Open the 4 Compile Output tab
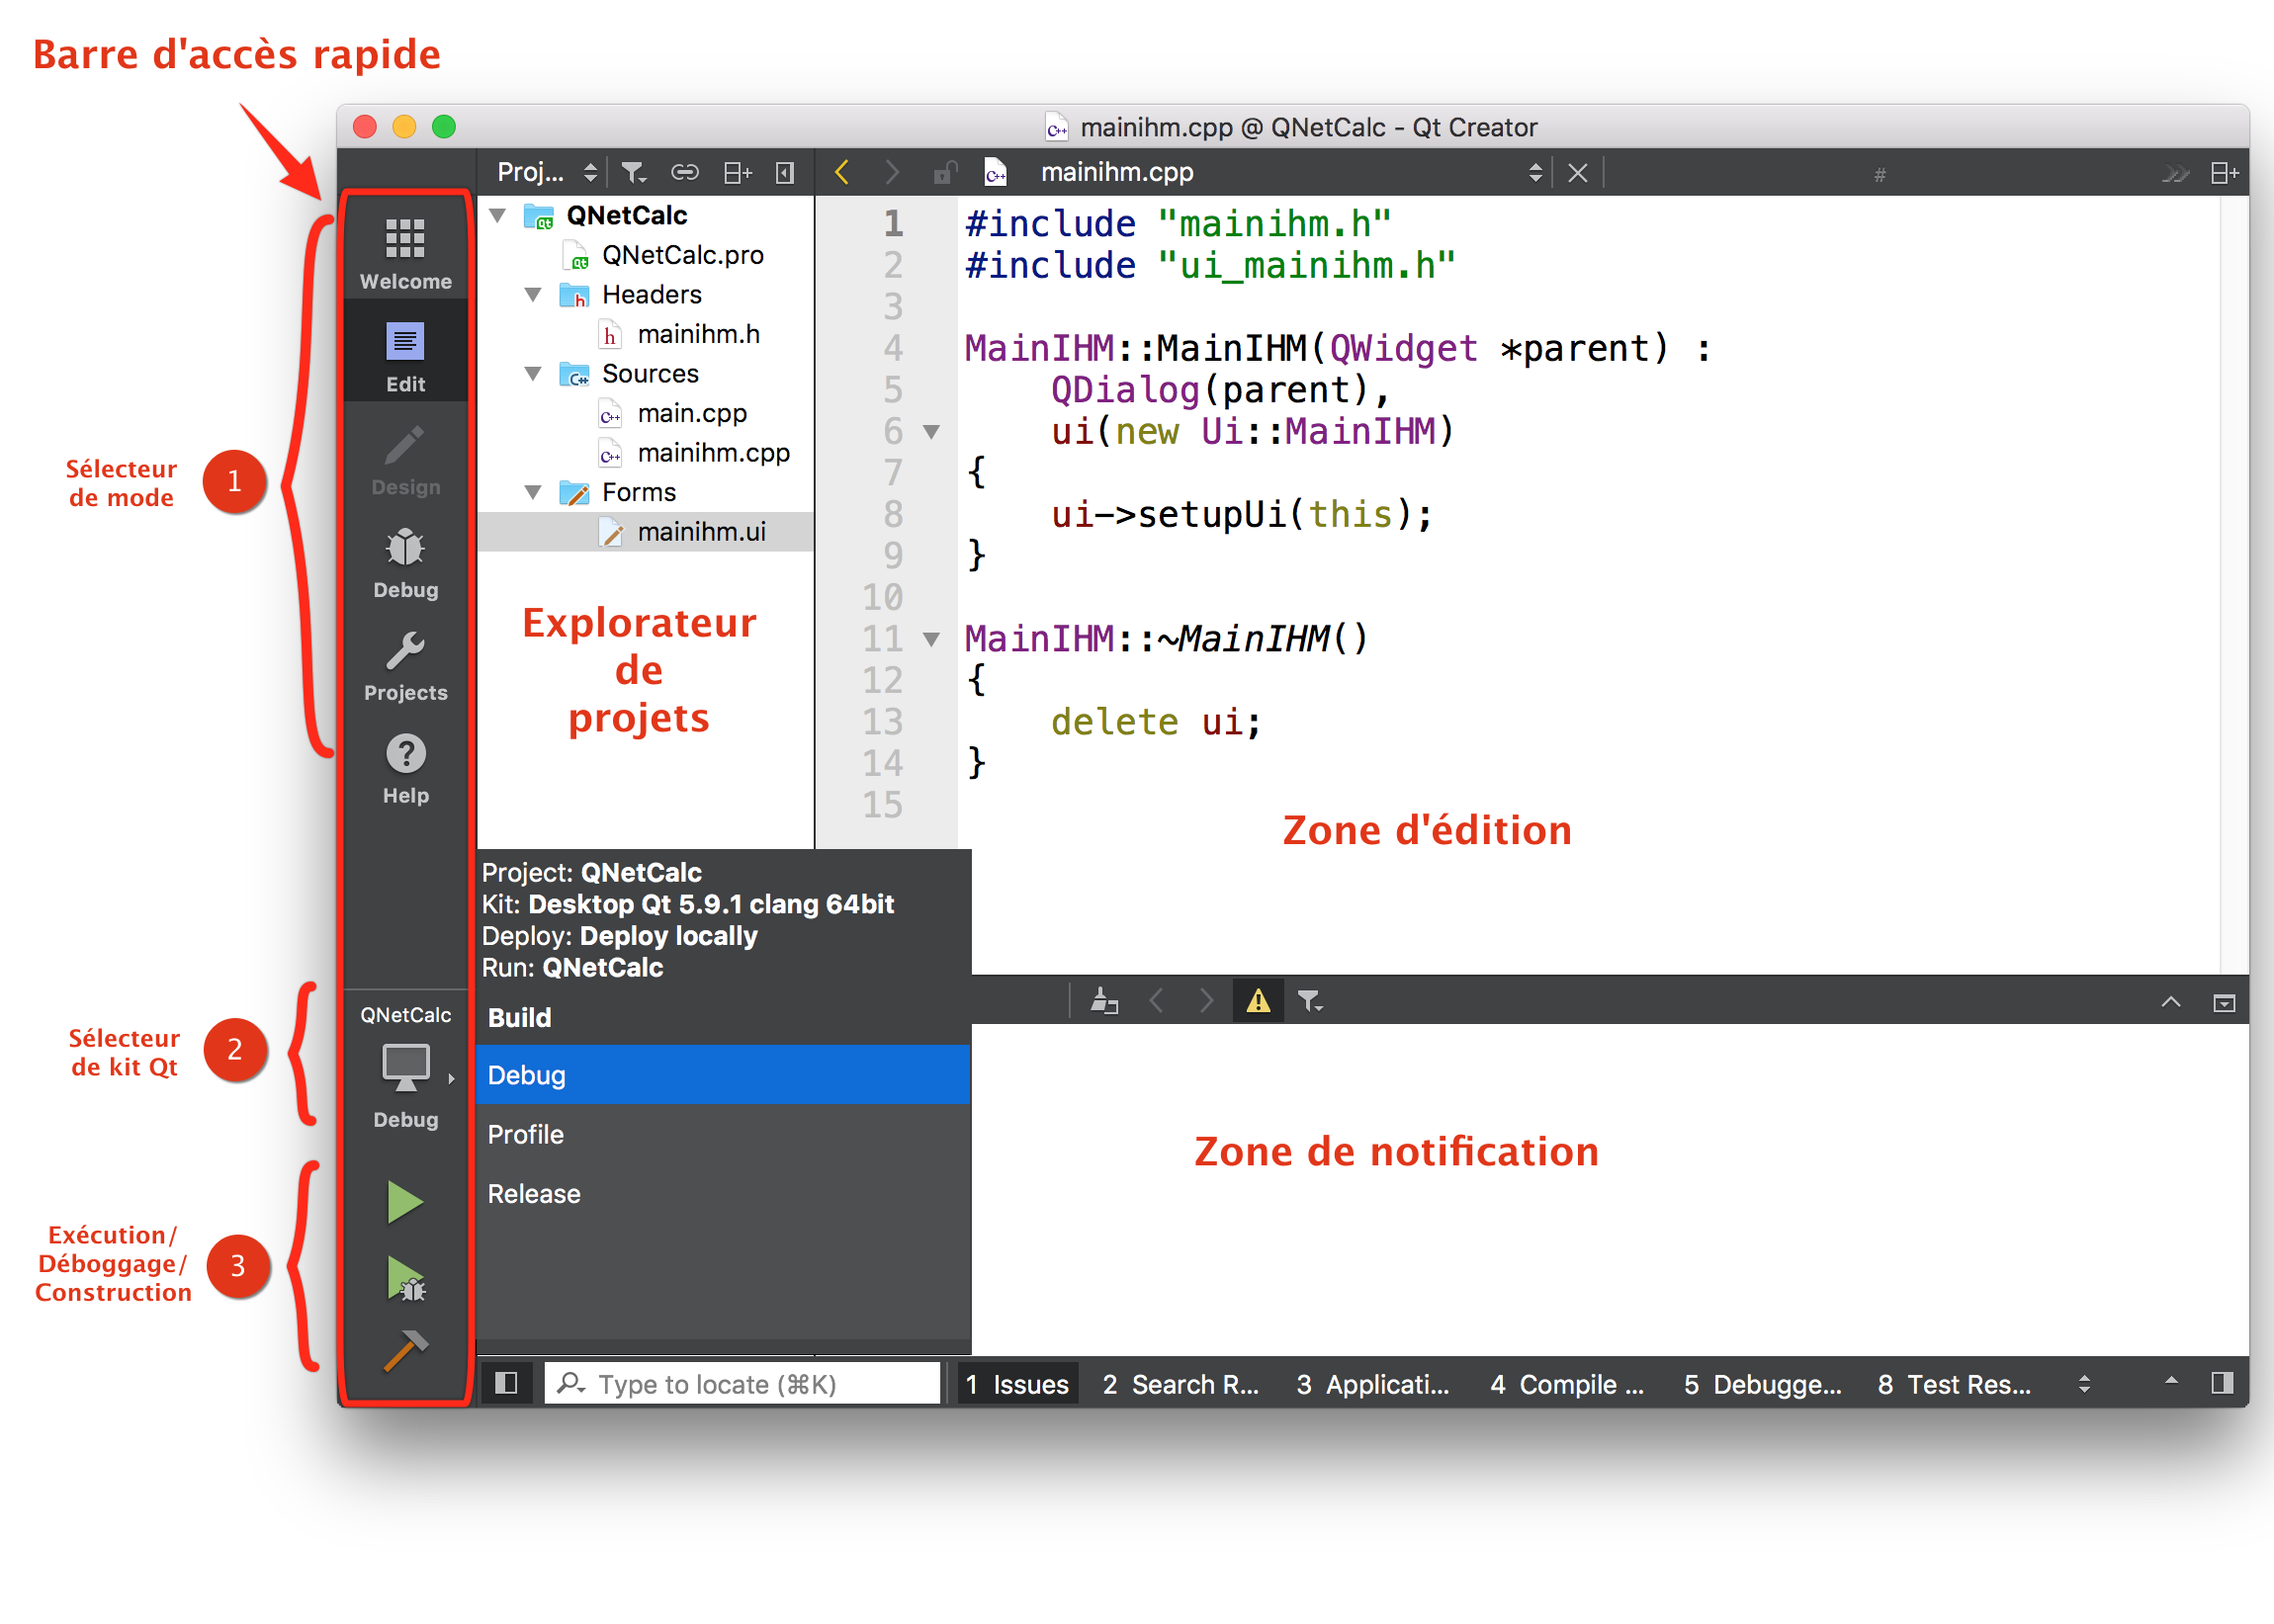 (1567, 1384)
